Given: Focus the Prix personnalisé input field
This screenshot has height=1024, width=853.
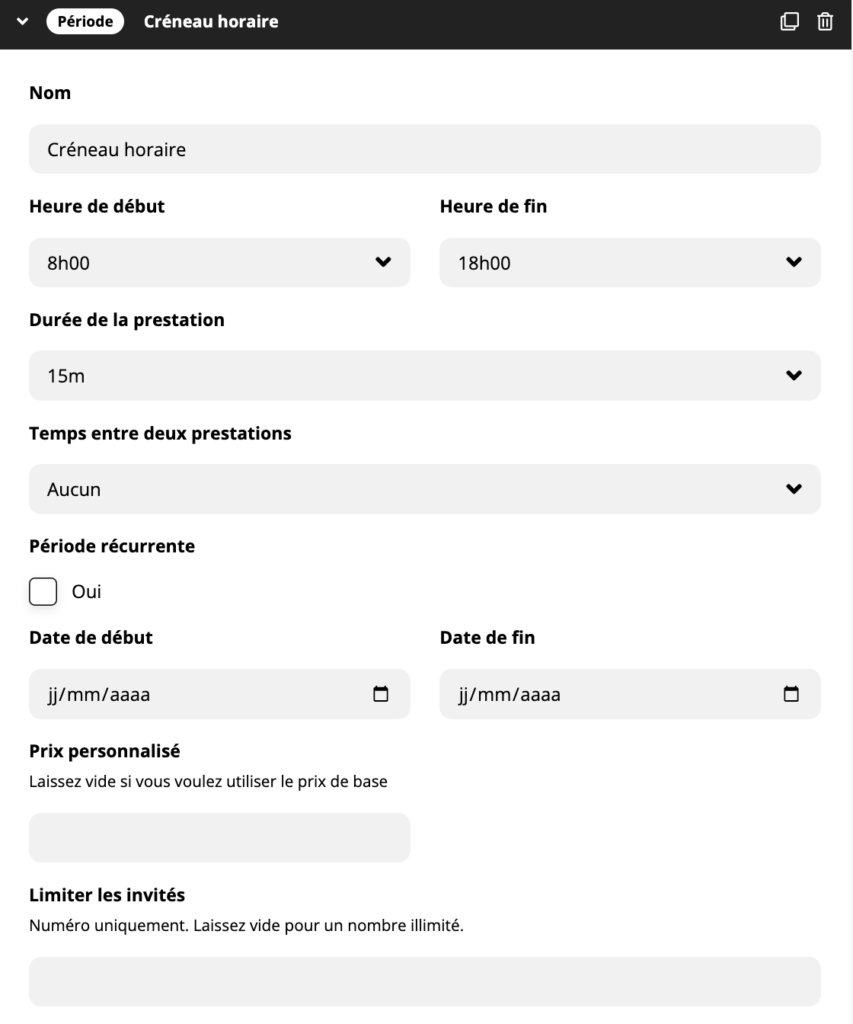Looking at the screenshot, I should pyautogui.click(x=219, y=838).
